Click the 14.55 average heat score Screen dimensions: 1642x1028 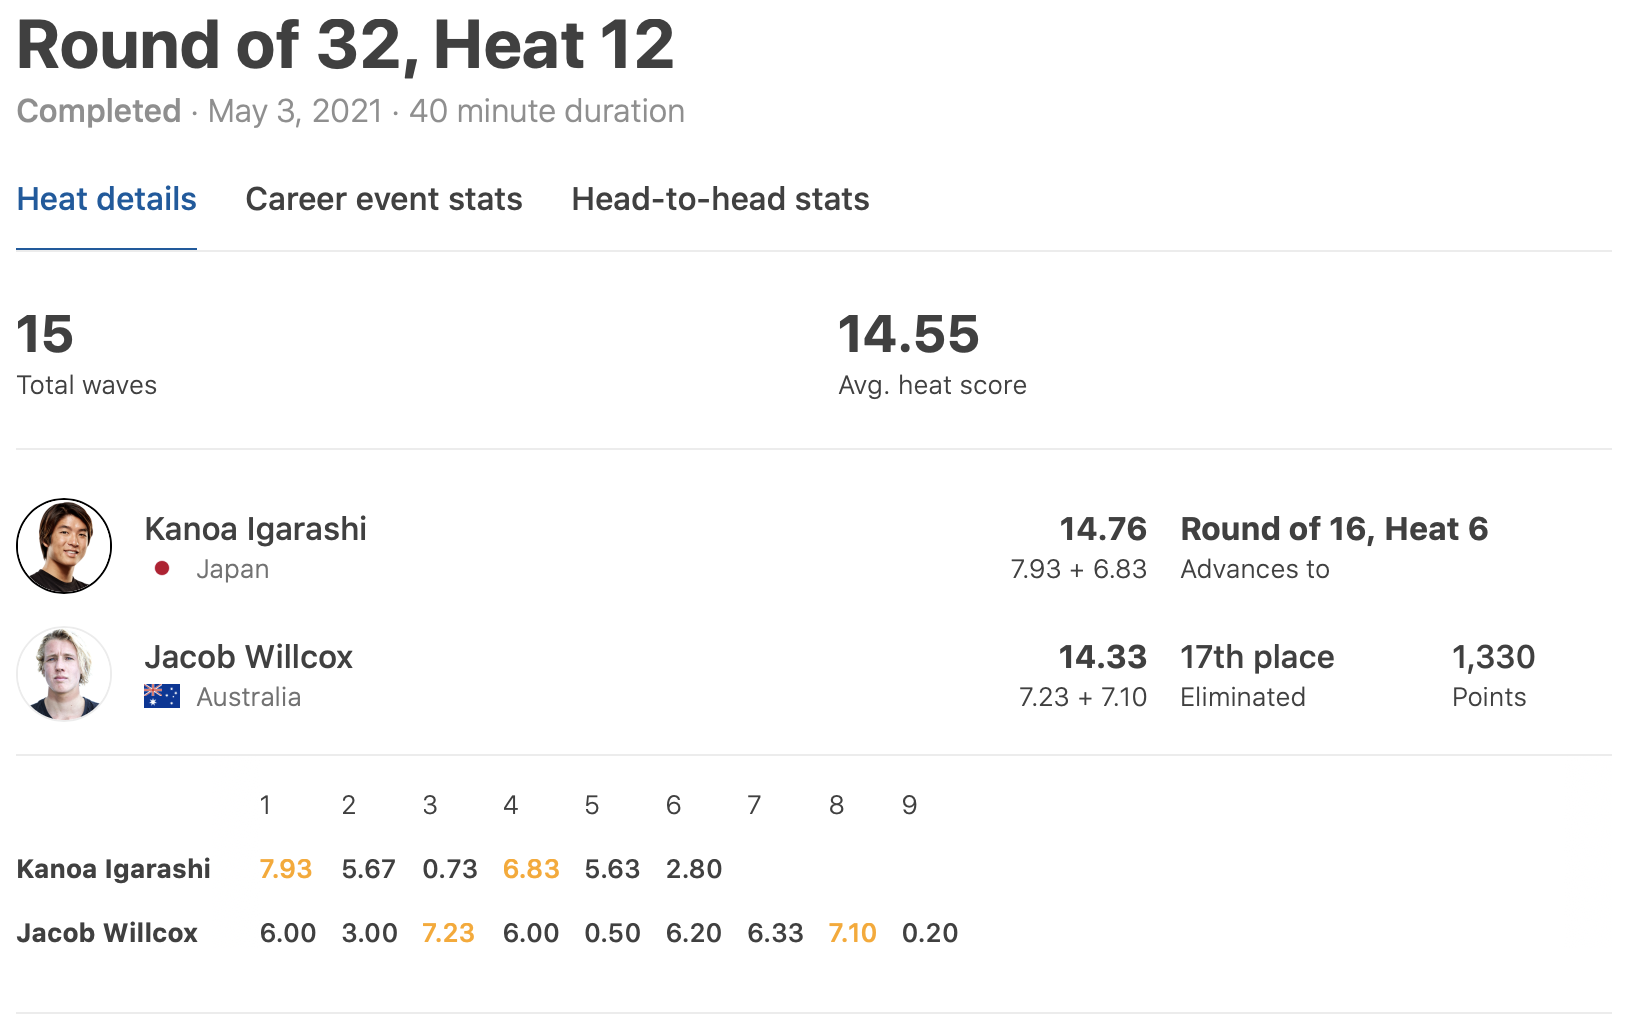coord(908,334)
